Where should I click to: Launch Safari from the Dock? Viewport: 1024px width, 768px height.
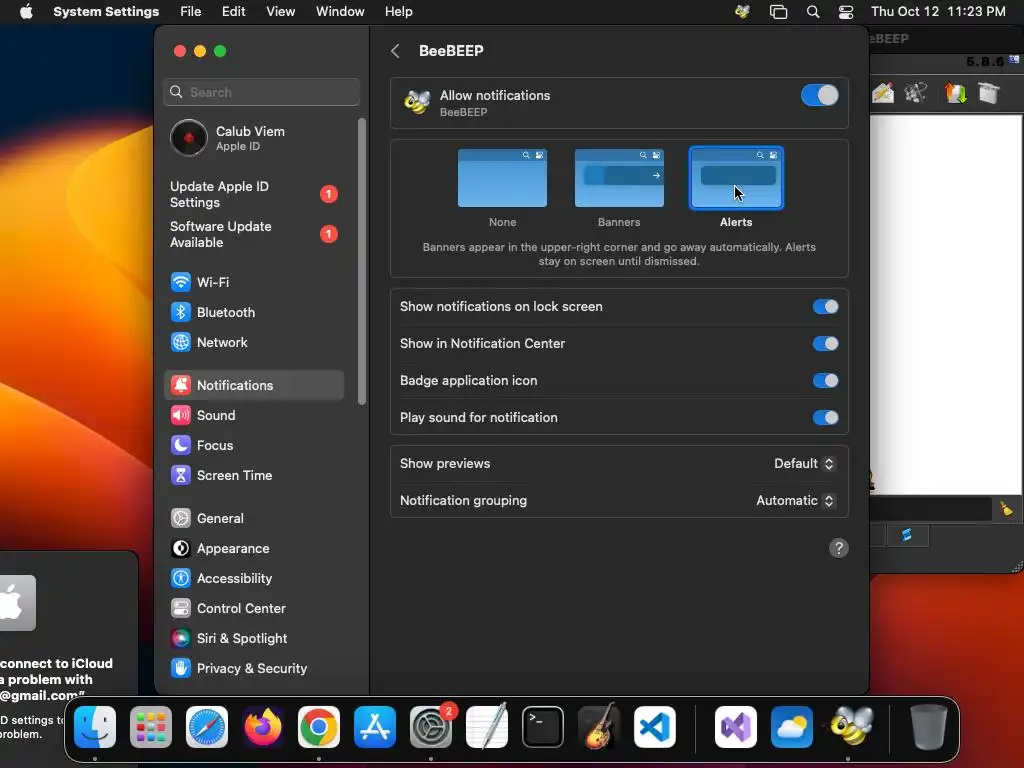point(207,727)
